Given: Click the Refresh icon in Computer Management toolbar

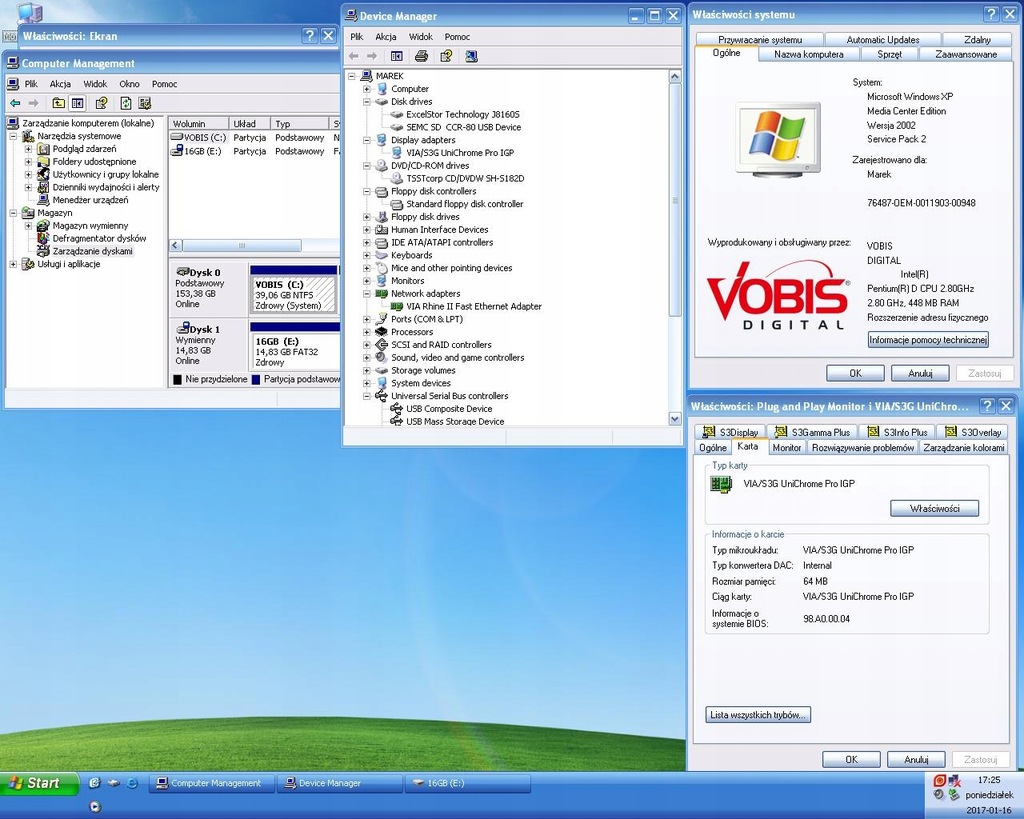Looking at the screenshot, I should pyautogui.click(x=125, y=103).
